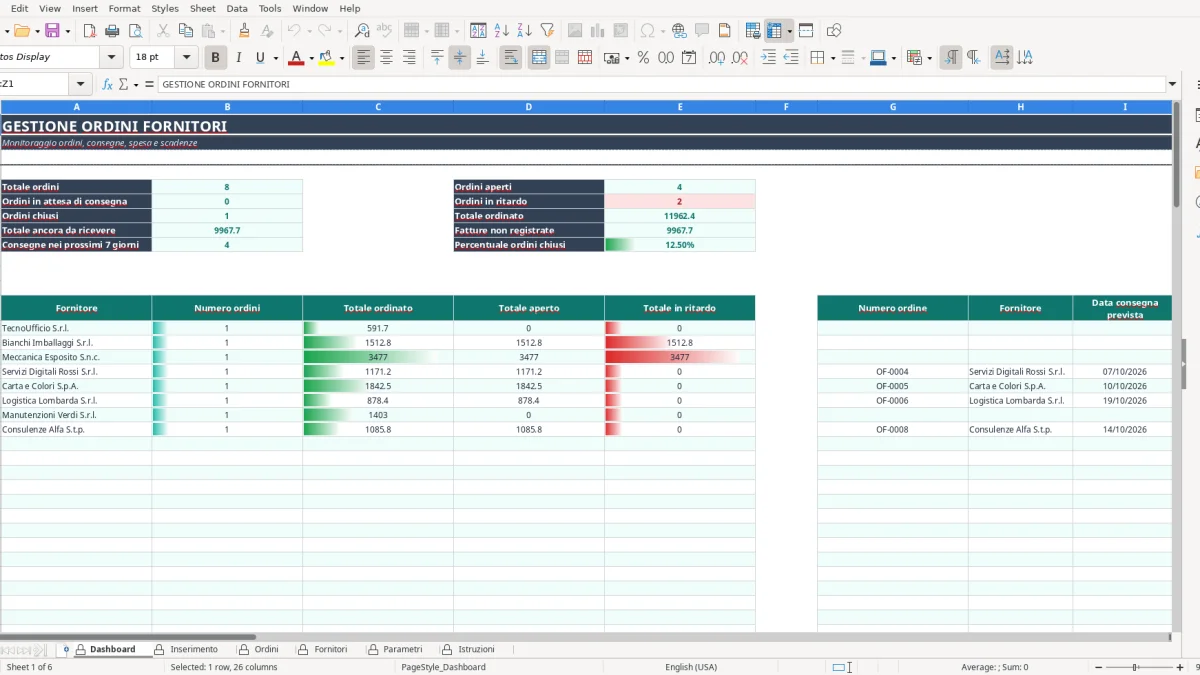Screen dimensions: 1200x675
Task: Click the Headers and Footers icon
Action: (x=725, y=31)
